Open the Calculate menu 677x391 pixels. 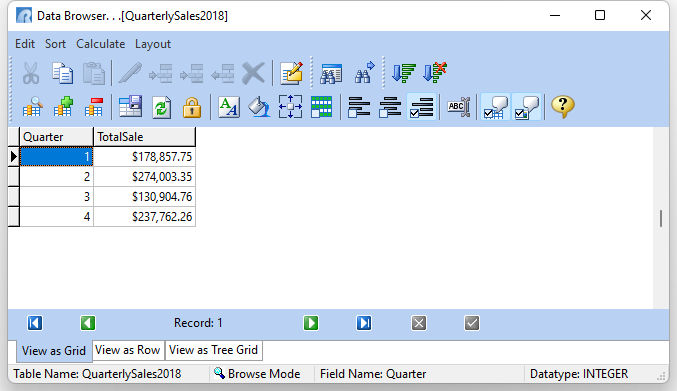[x=101, y=44]
